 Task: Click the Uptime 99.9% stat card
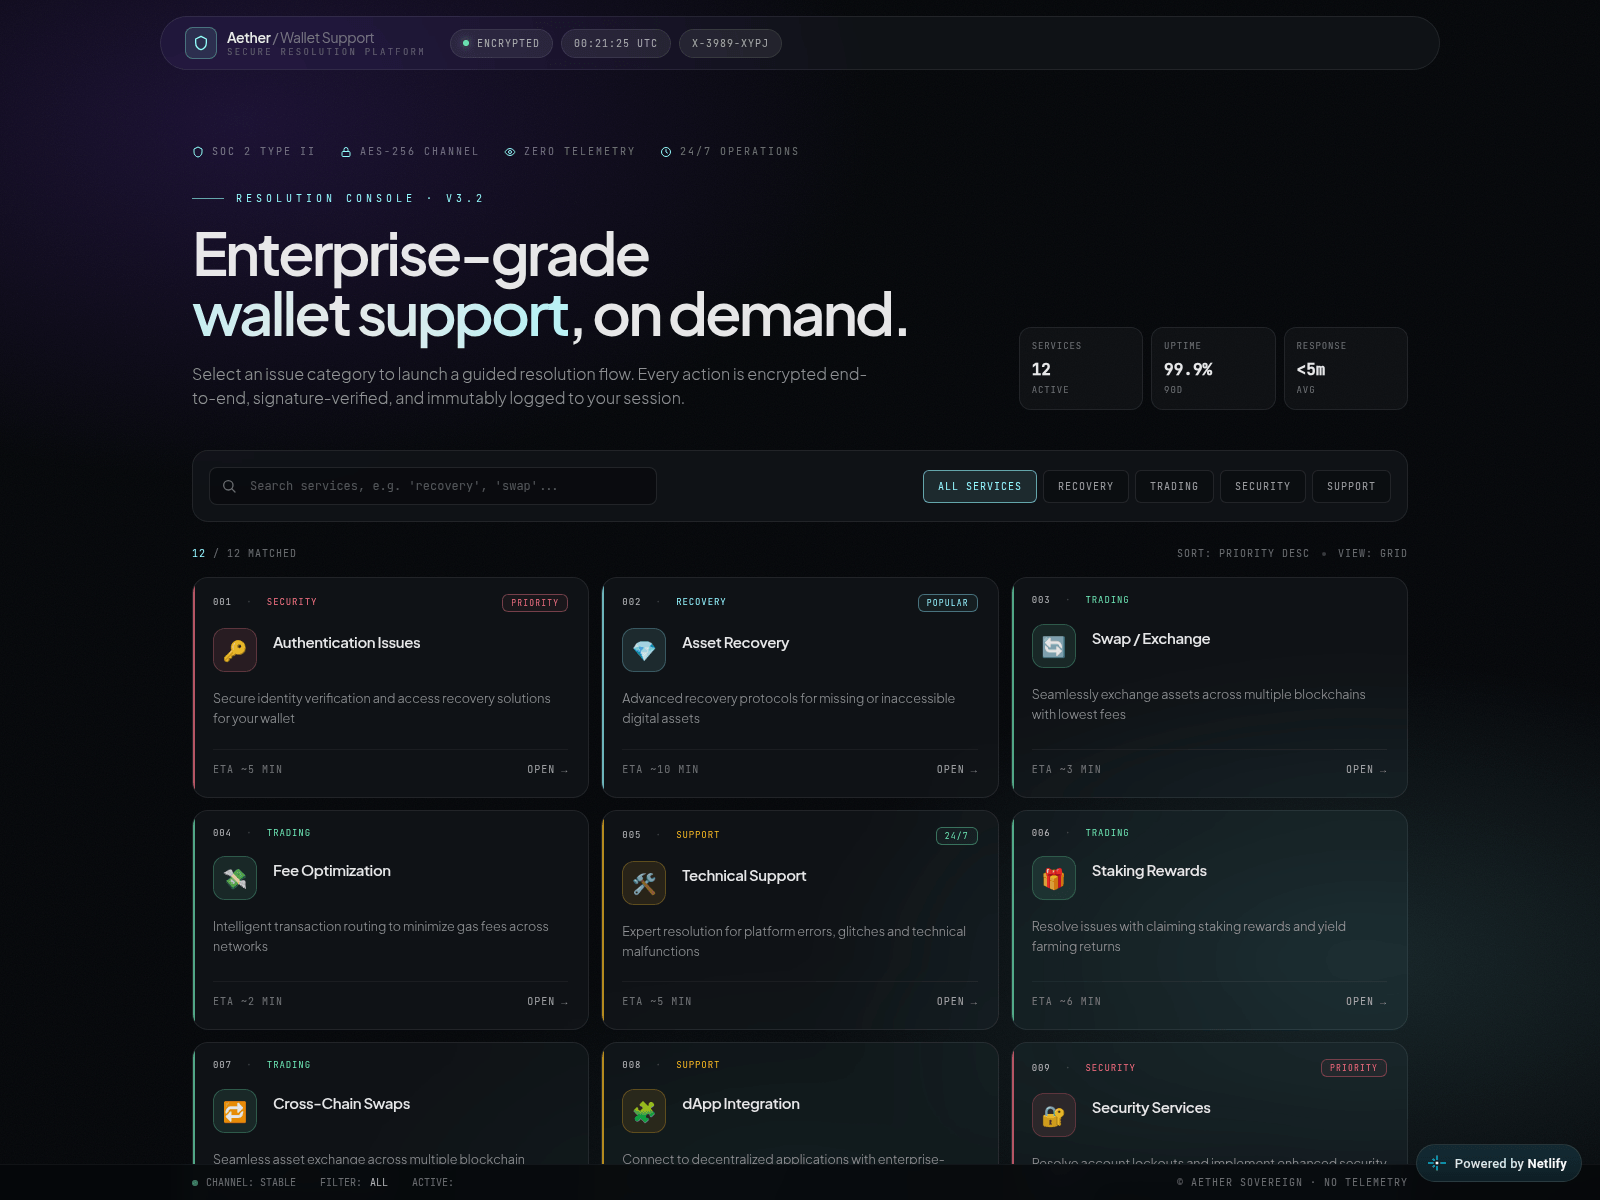(x=1213, y=368)
